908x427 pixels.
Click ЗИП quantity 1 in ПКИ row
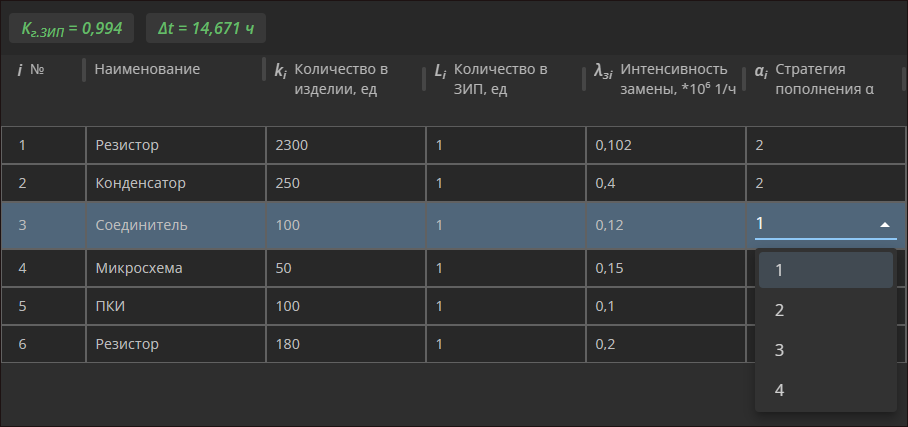coord(506,306)
